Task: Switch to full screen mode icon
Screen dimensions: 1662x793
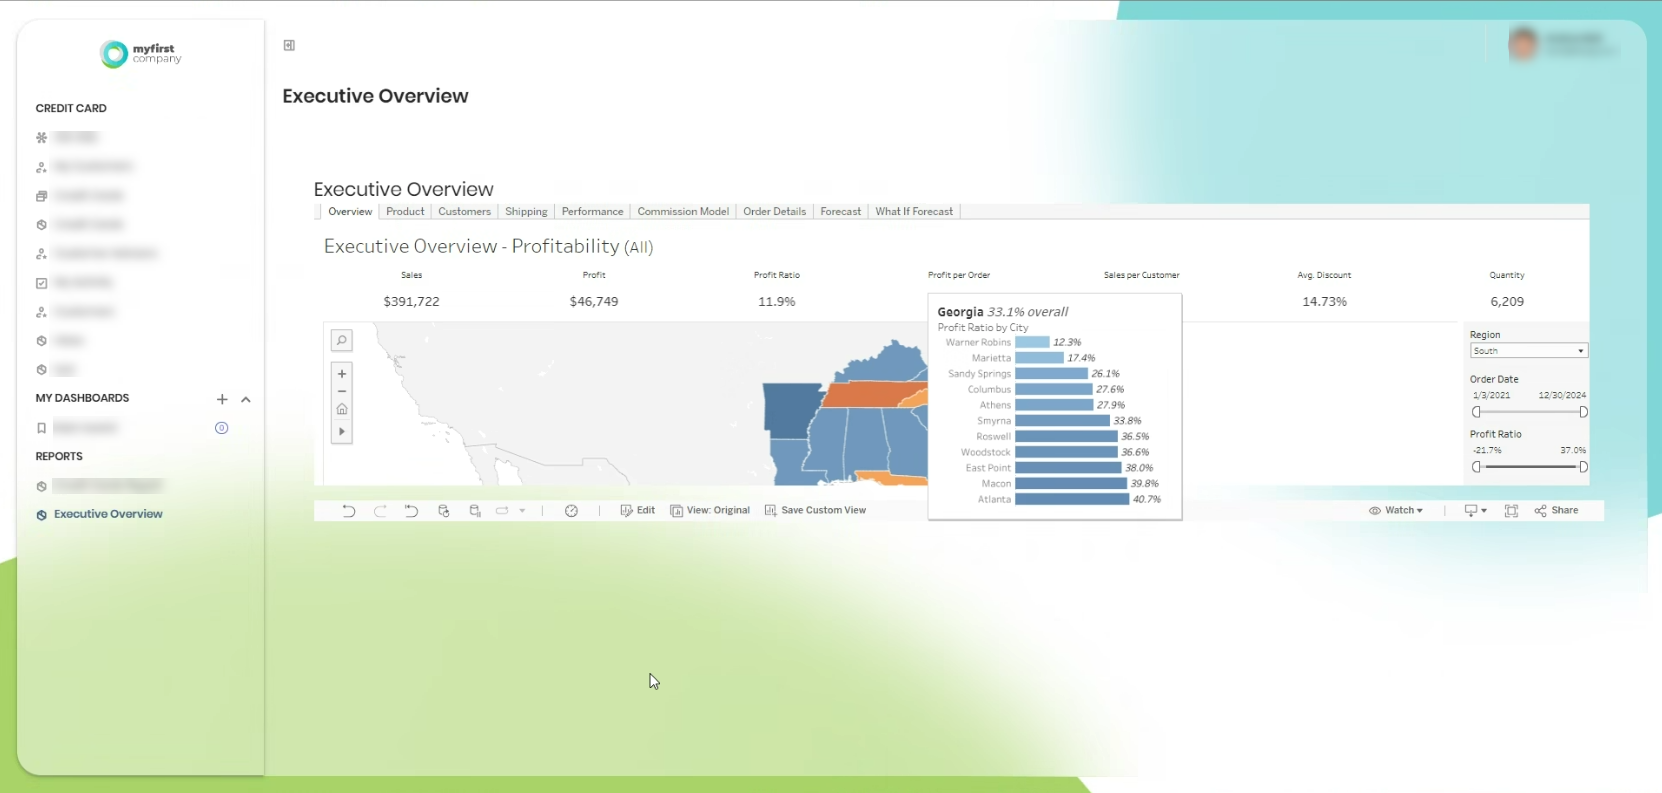Action: click(x=1511, y=511)
